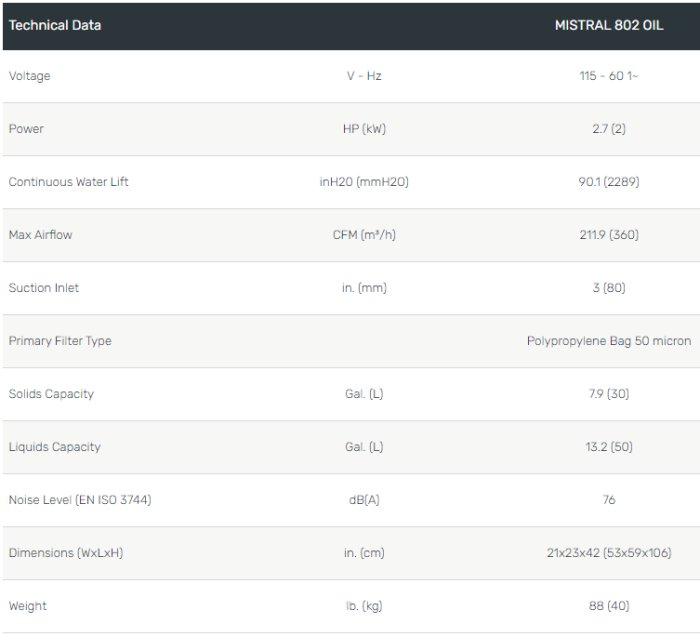
Task: Select the Suction Inlet label
Action: (x=44, y=288)
